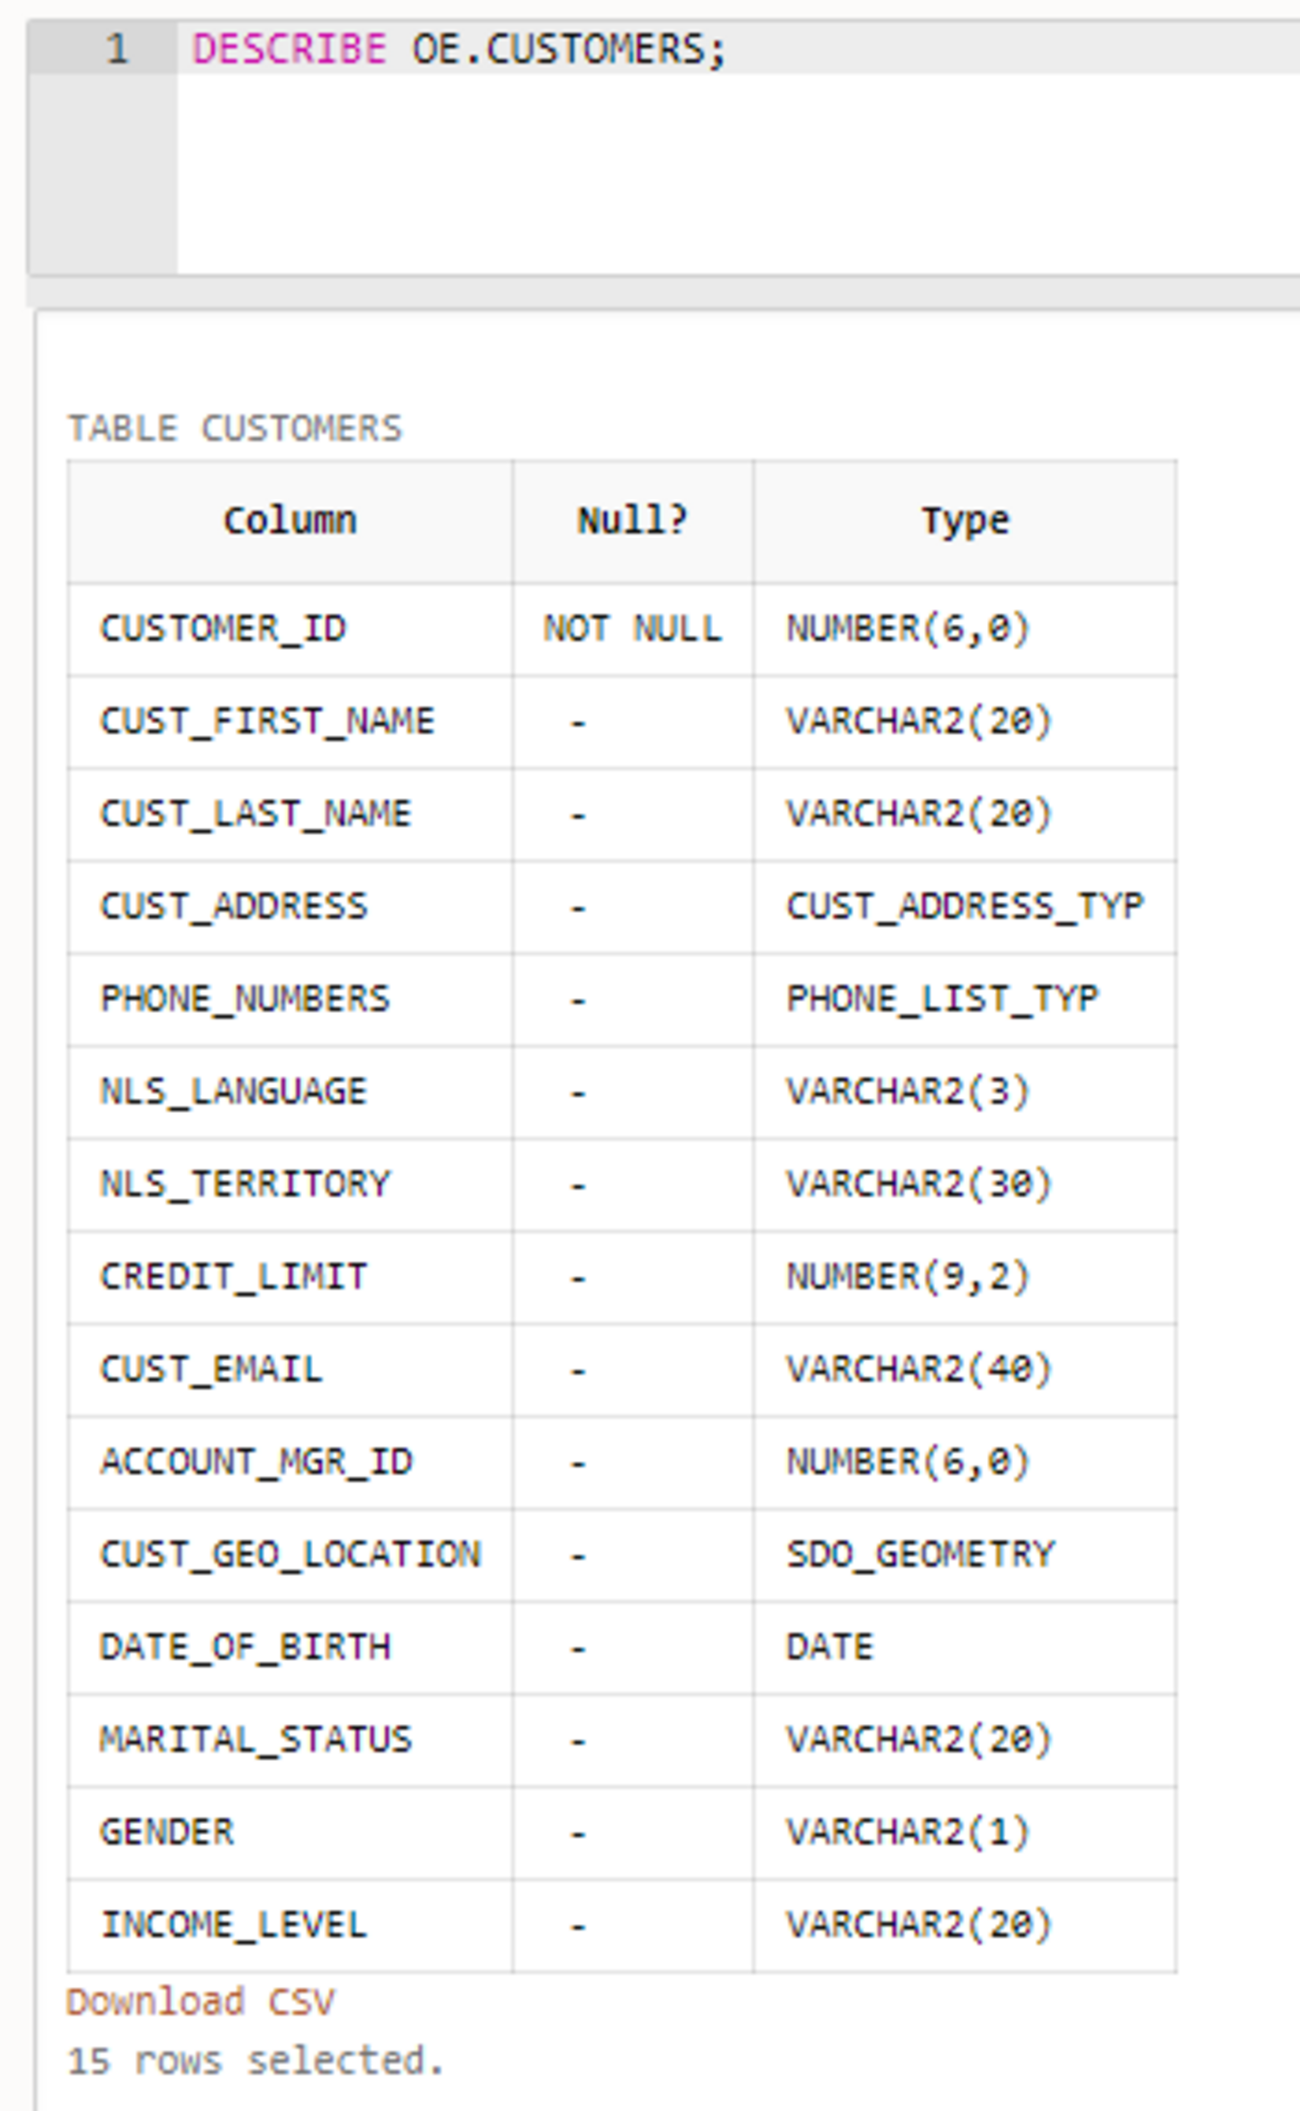This screenshot has height=2111, width=1300.
Task: Click the NOT NULL cell
Action: (632, 629)
